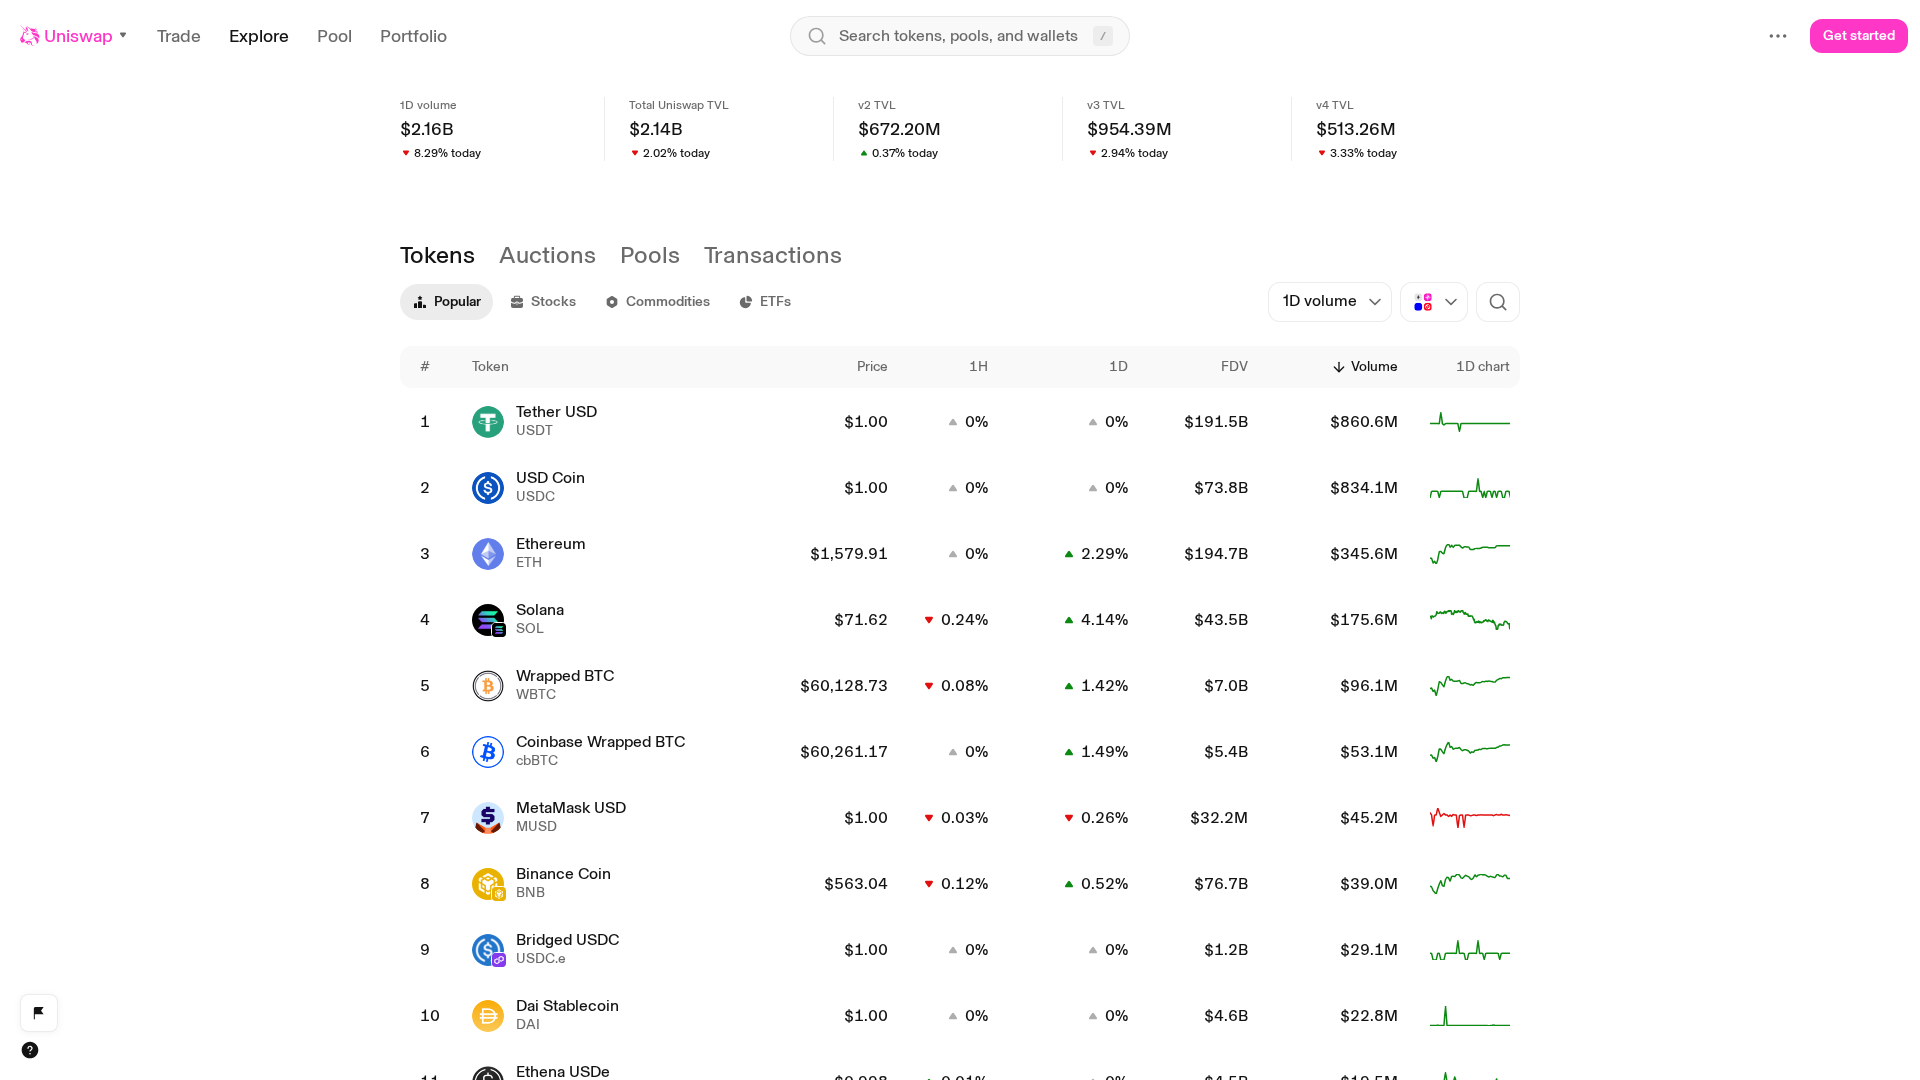Click the Ethereum token logo

tap(488, 554)
